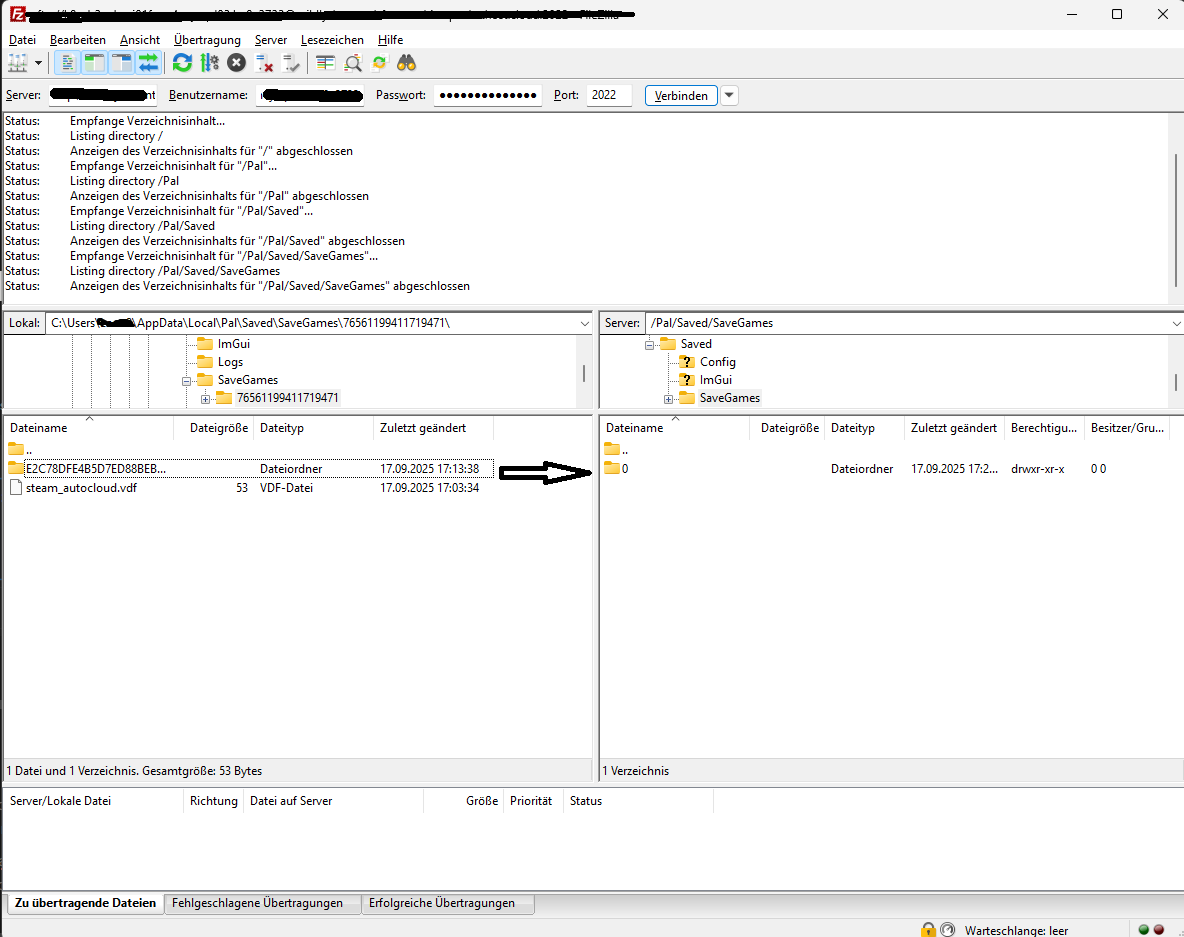The height and width of the screenshot is (937, 1184).
Task: Select the E2C78DFE4B5D7ED88BEB folder row
Action: (x=249, y=469)
